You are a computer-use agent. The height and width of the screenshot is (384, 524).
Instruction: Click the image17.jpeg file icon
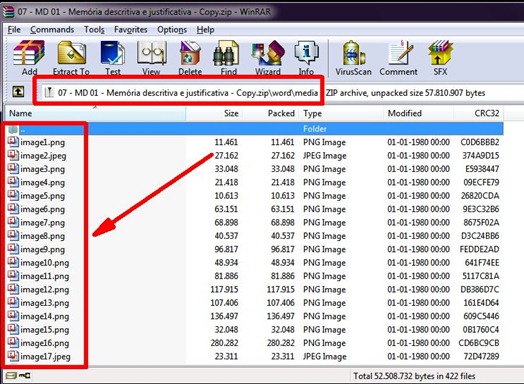[13, 356]
